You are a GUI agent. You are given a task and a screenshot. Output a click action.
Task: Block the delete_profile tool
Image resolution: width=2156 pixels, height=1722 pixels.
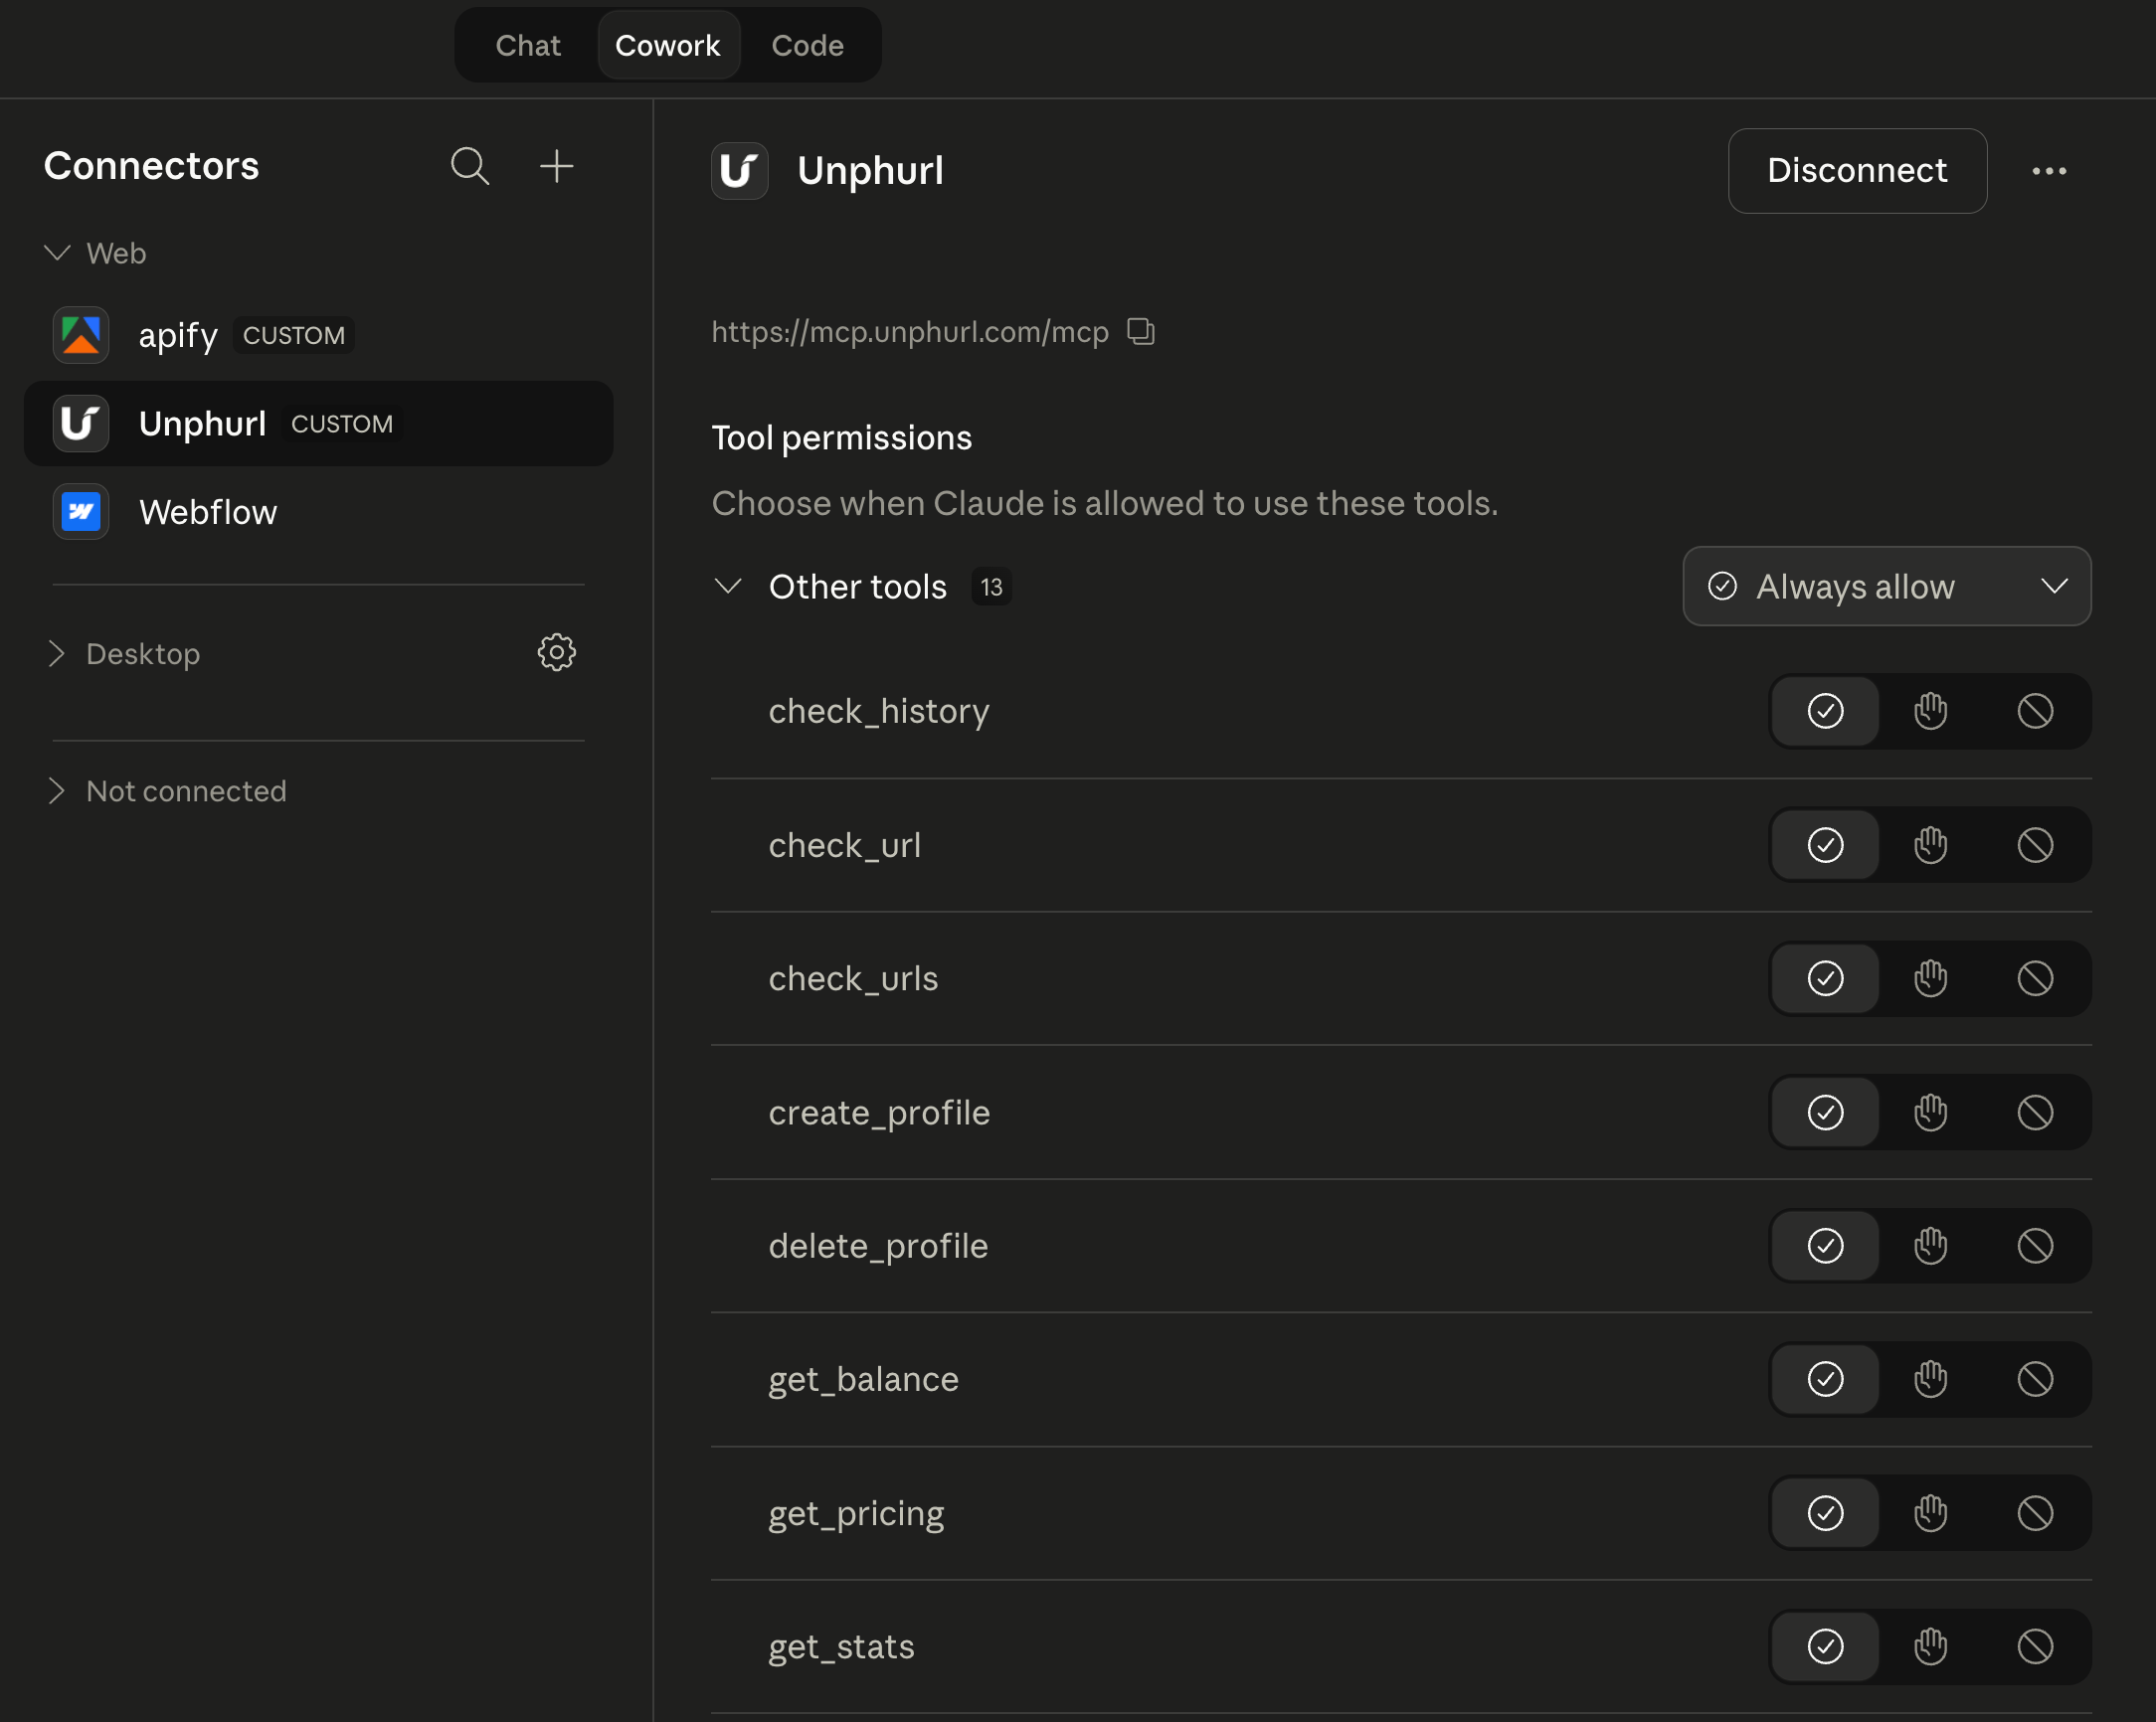pos(2035,1245)
